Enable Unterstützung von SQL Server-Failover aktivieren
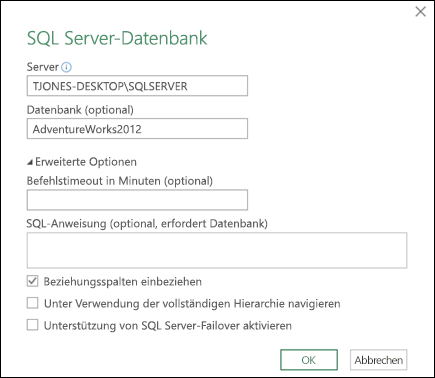This screenshot has width=435, height=378. point(32,325)
